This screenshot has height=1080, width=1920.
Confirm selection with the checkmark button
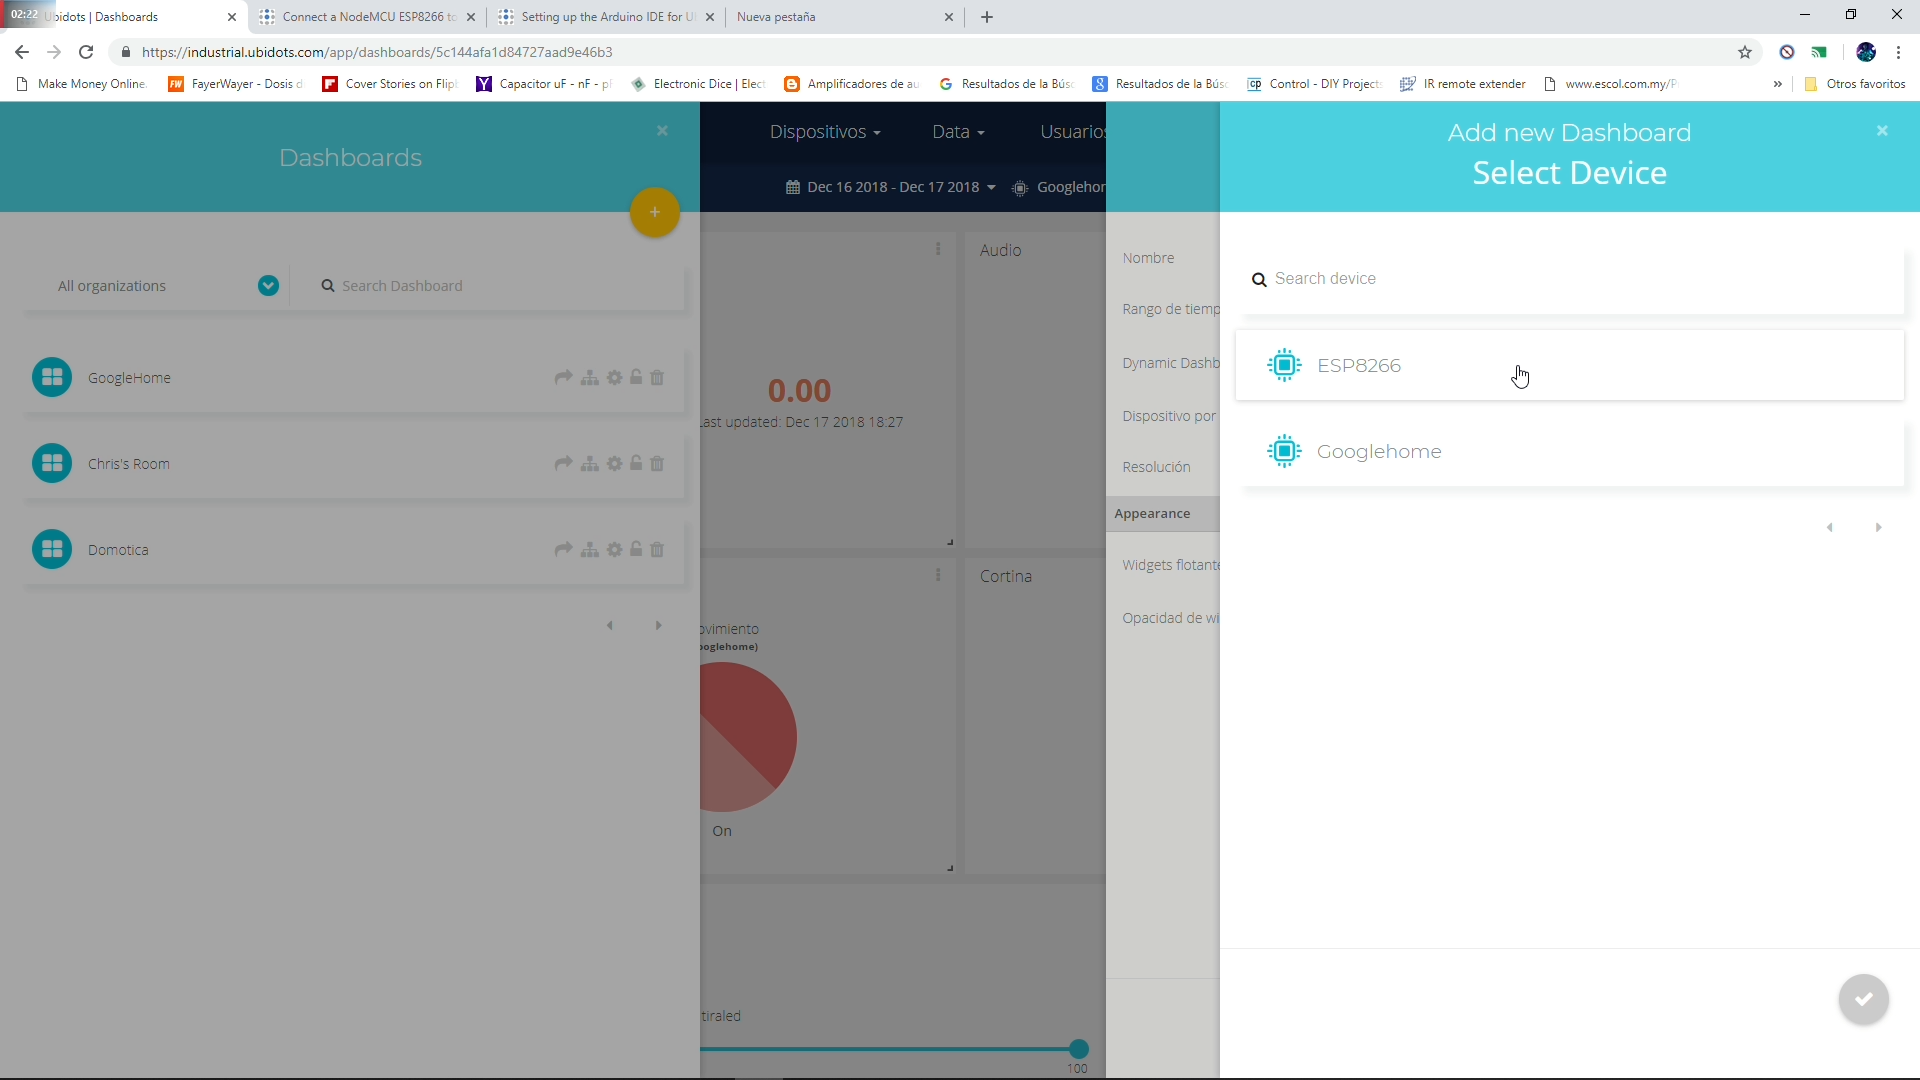[1864, 999]
